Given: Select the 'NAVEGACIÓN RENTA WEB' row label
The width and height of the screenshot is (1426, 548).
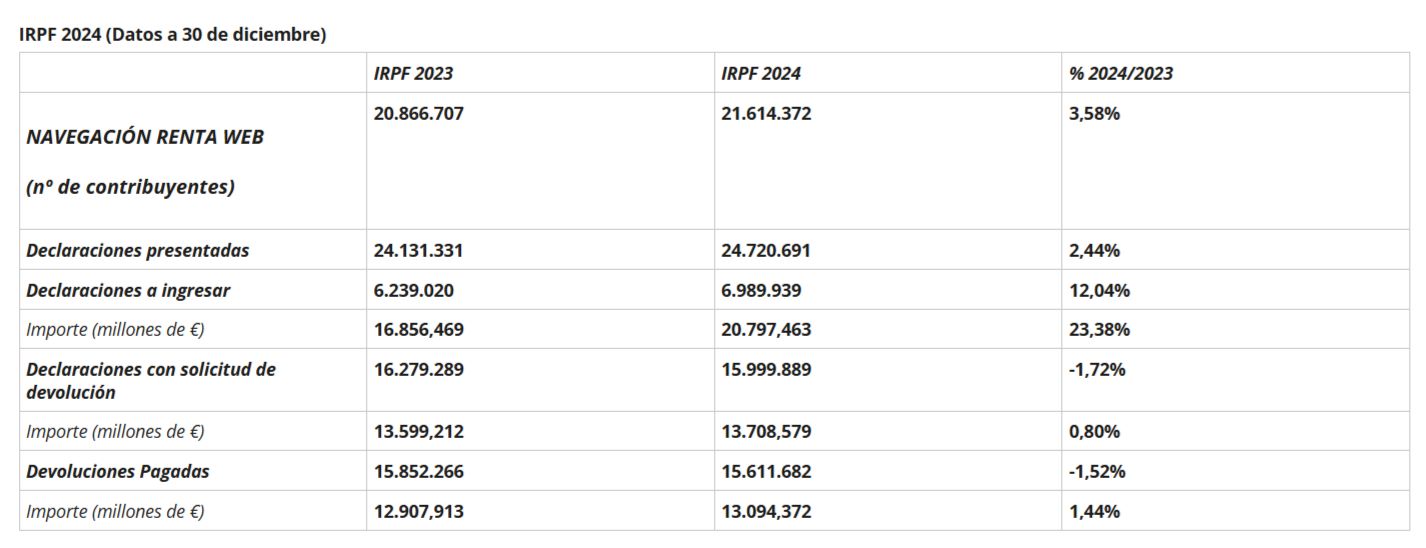Looking at the screenshot, I should tap(145, 137).
